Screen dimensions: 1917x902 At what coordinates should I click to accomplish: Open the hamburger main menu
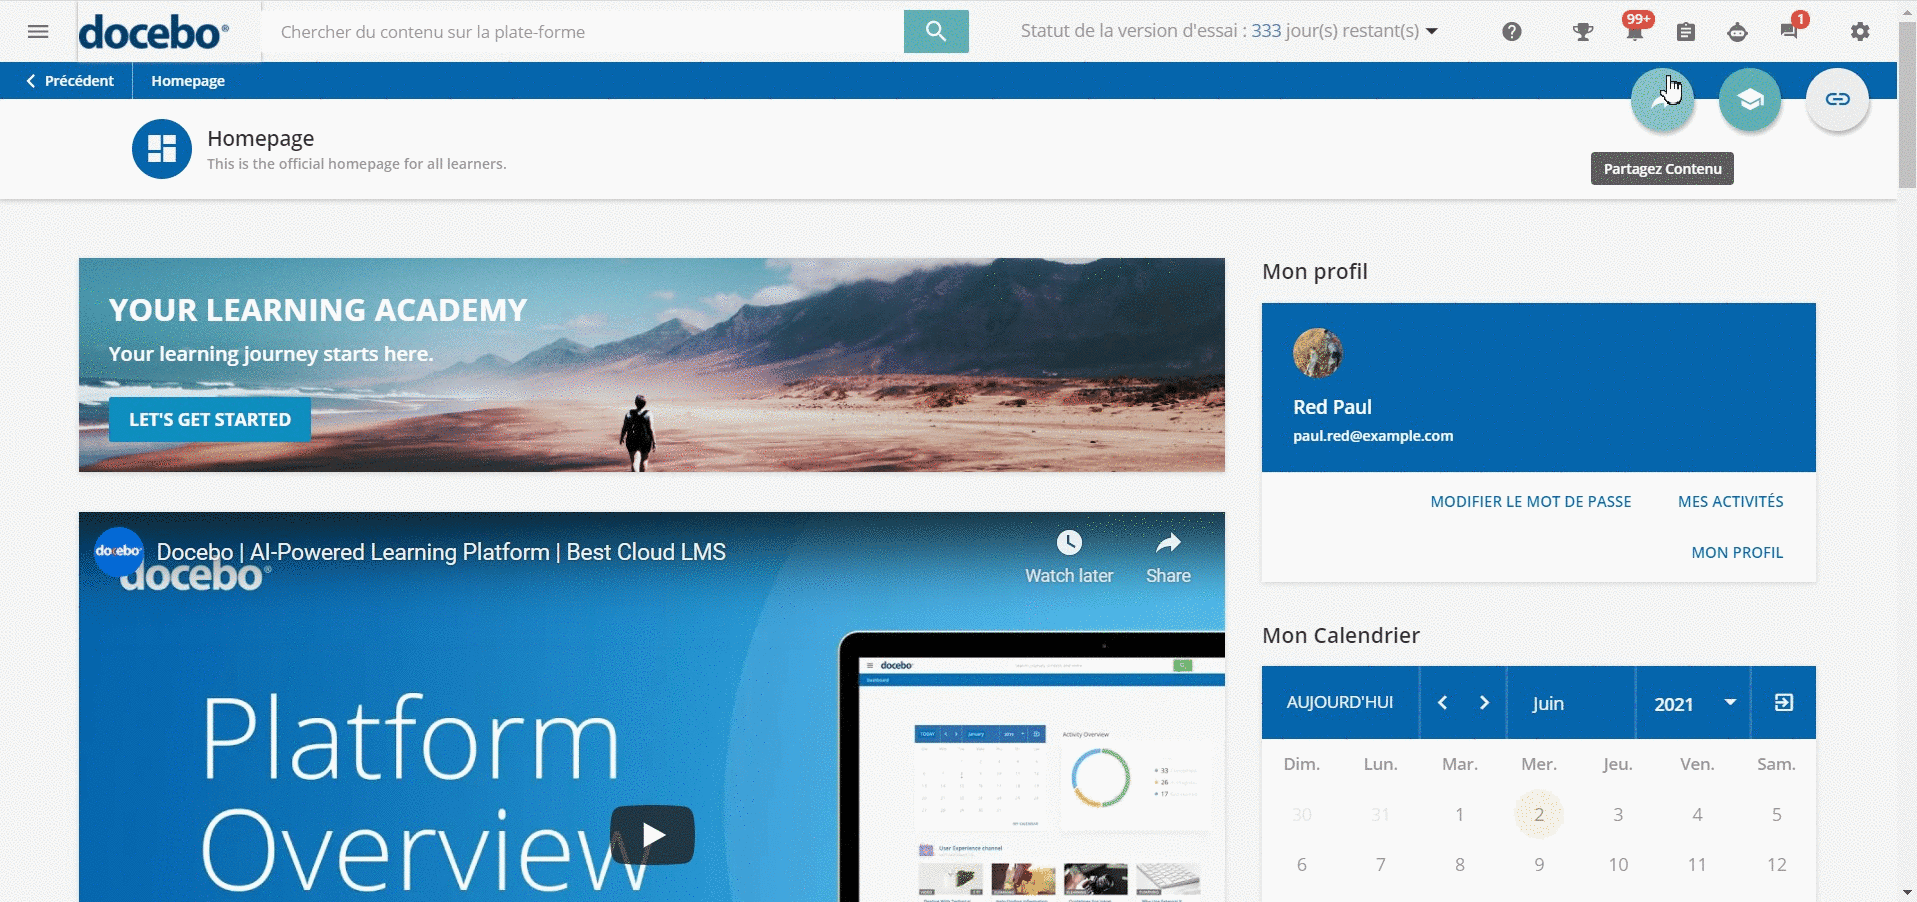[x=38, y=31]
